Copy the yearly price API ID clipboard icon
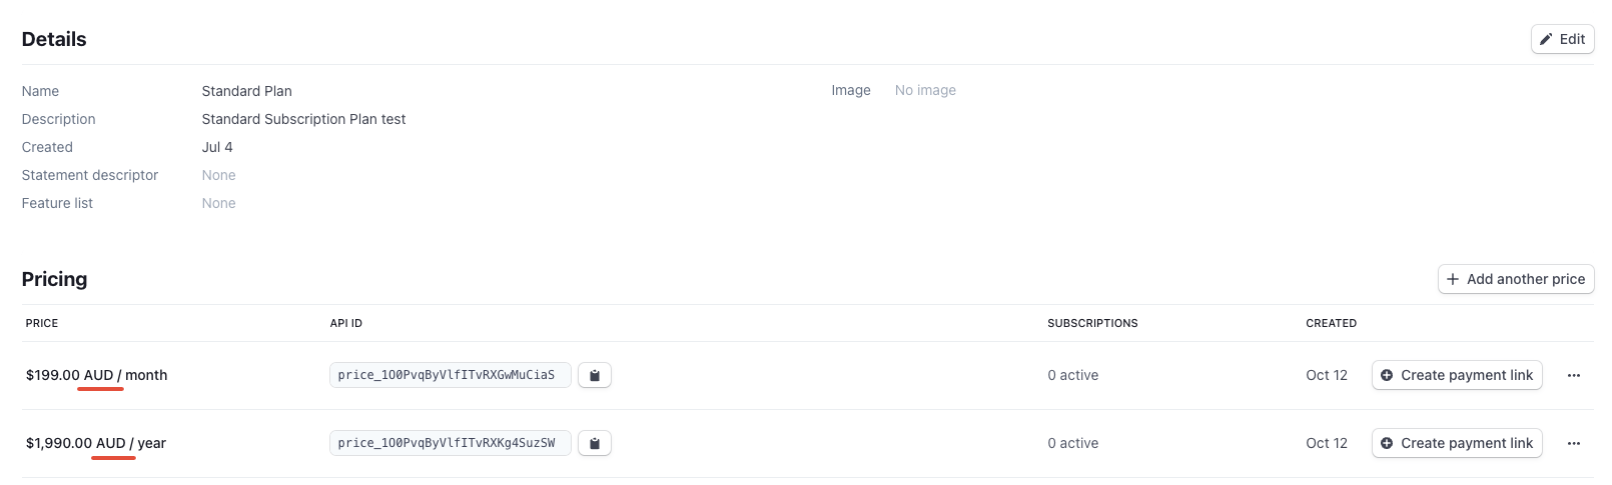The image size is (1612, 485). (x=594, y=443)
